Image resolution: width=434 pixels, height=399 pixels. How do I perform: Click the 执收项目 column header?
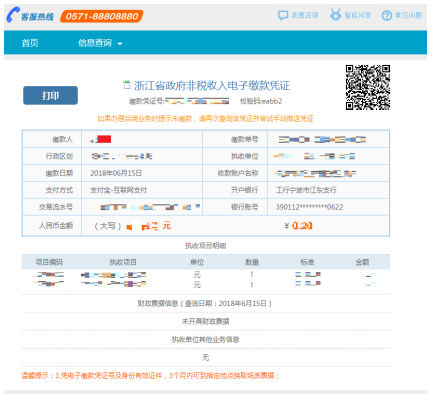point(123,262)
